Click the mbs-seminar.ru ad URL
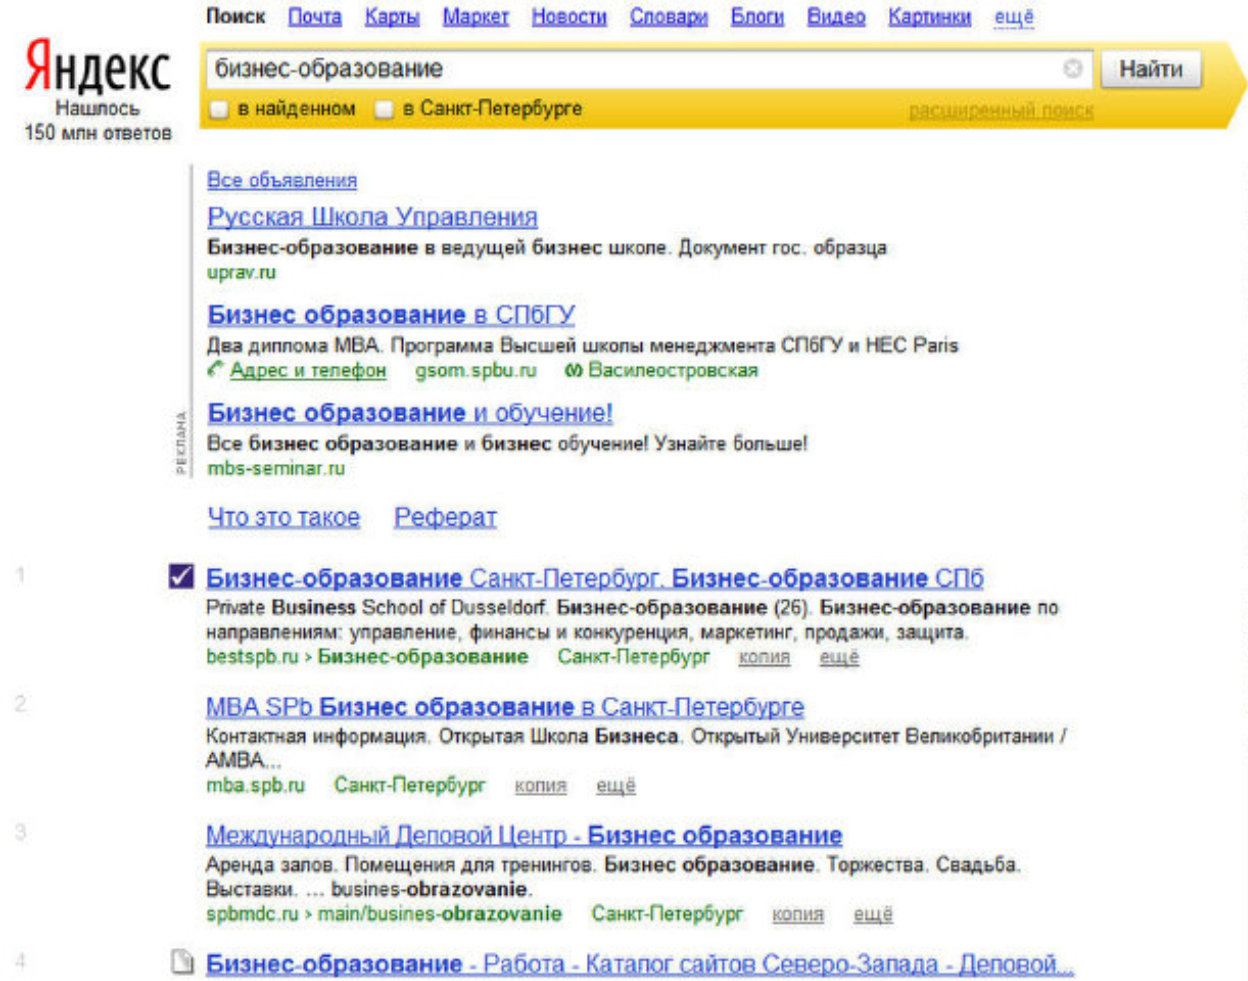The height and width of the screenshot is (981, 1248). [x=275, y=468]
